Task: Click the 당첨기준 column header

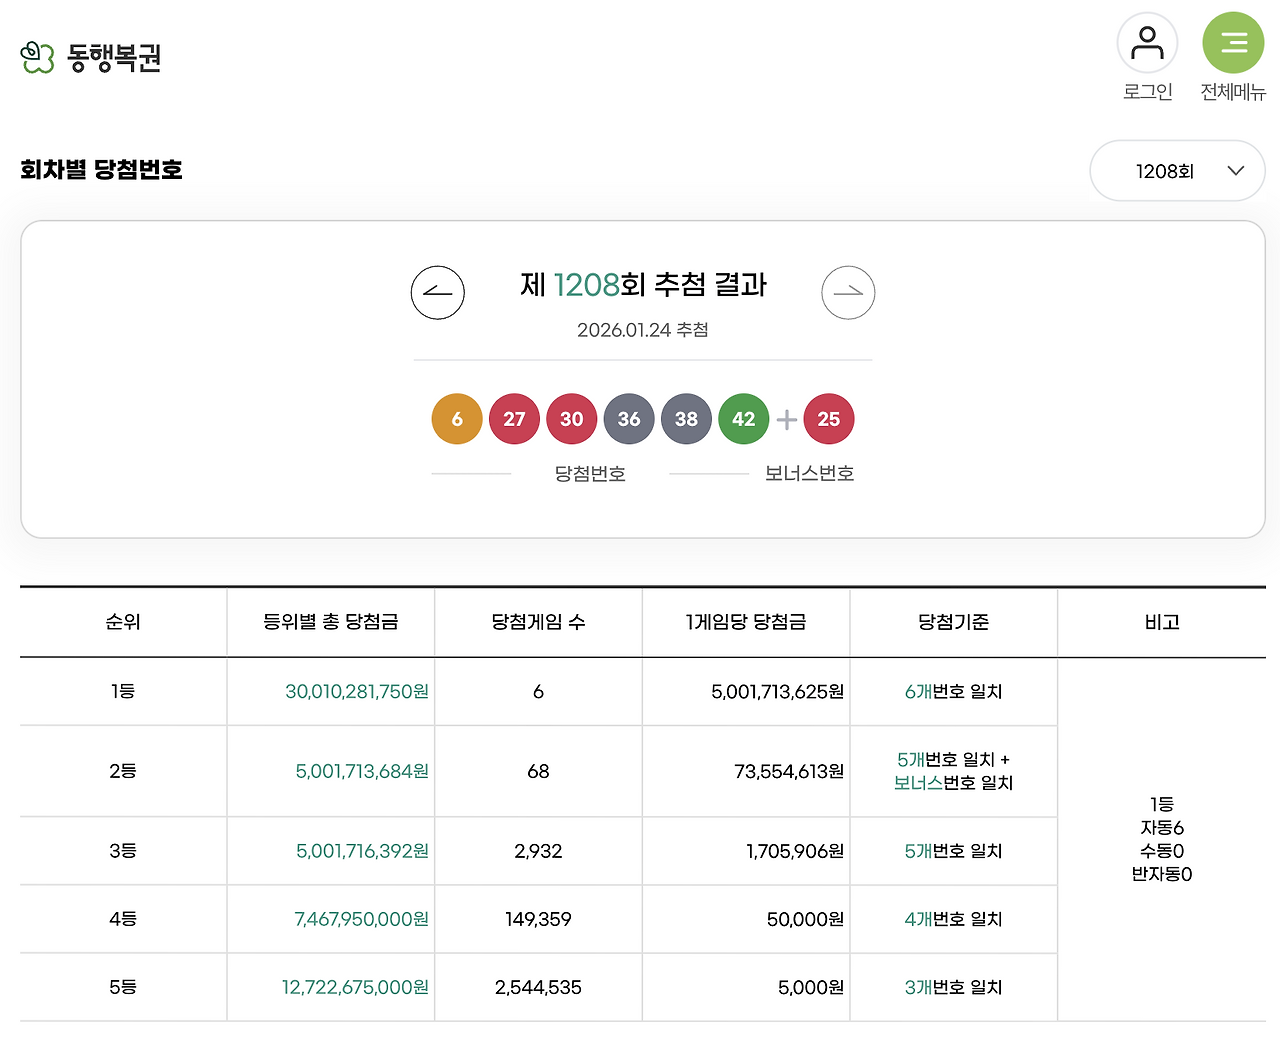Action: tap(952, 621)
